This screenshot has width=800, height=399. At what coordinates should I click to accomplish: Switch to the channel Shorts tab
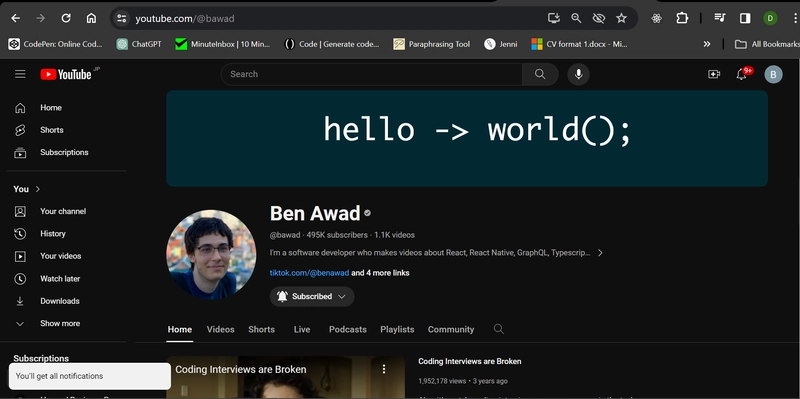(261, 330)
